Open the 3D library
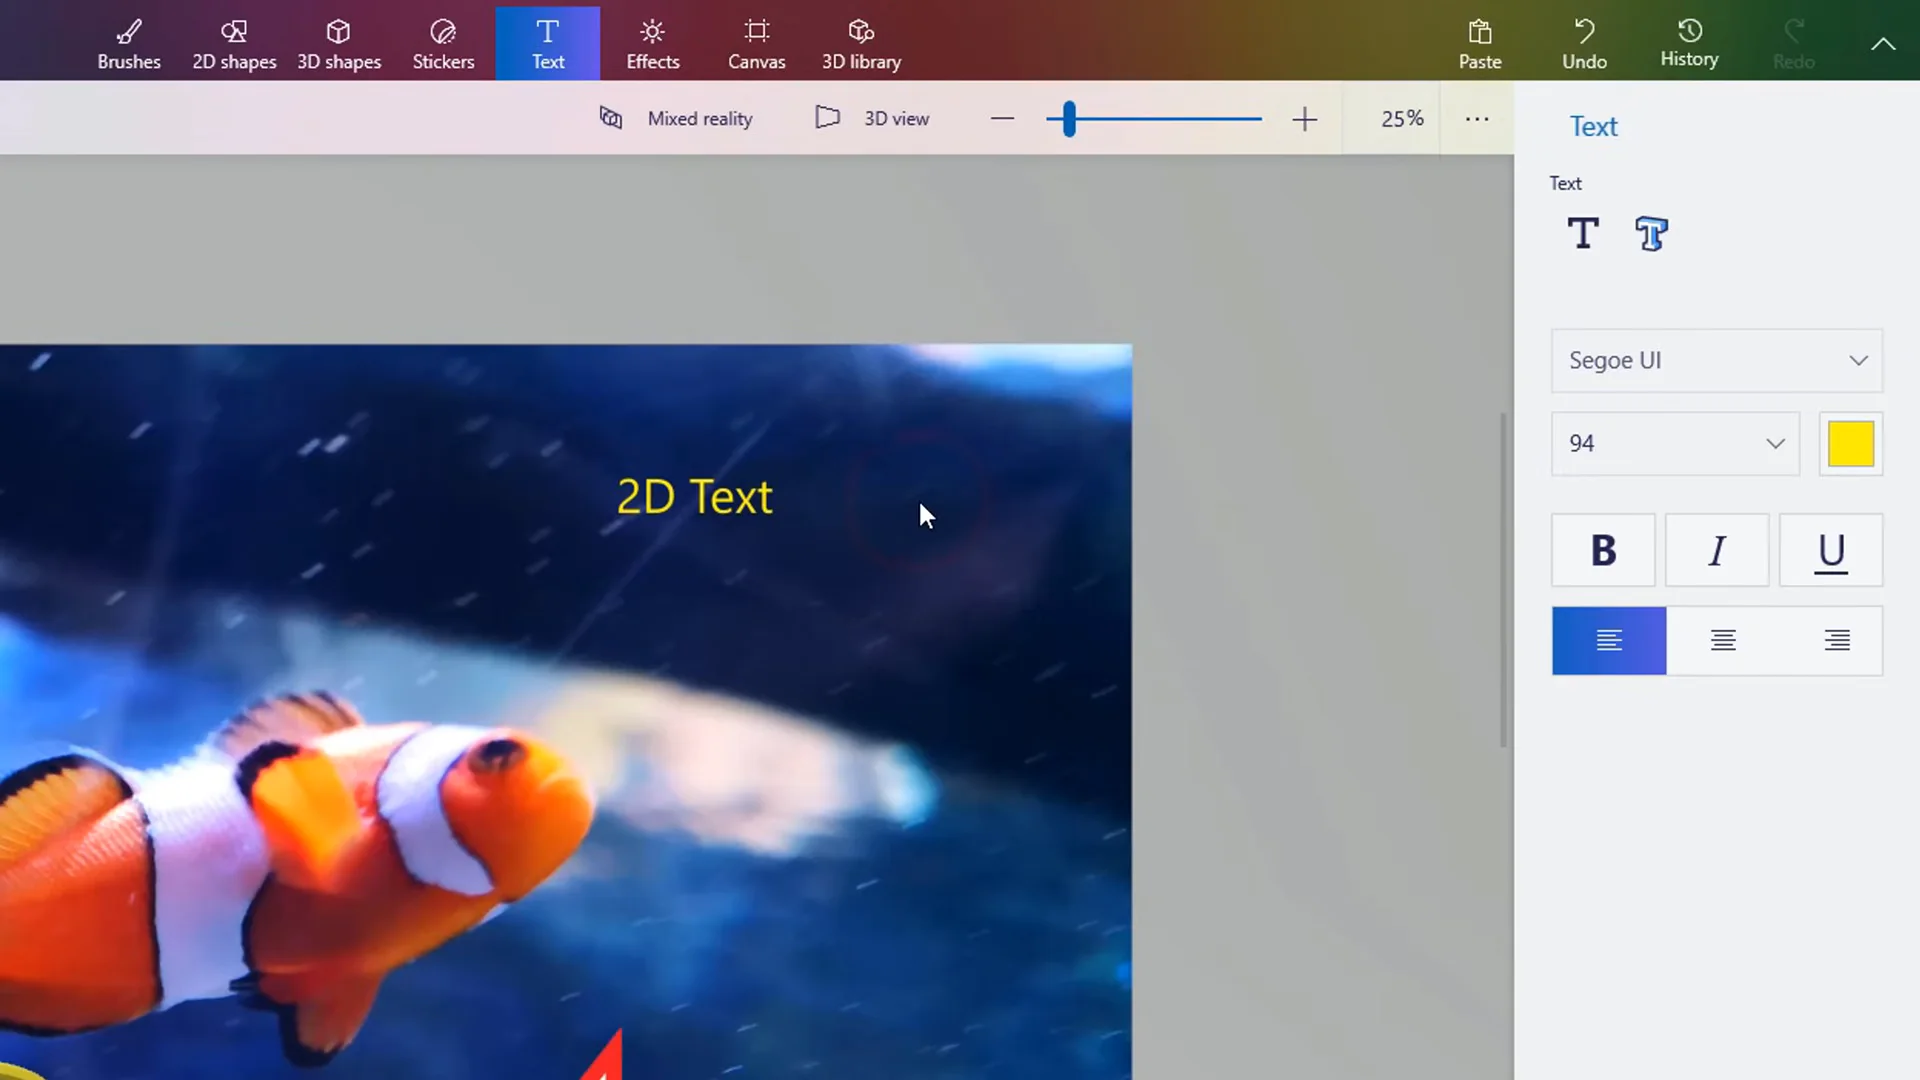 point(862,44)
